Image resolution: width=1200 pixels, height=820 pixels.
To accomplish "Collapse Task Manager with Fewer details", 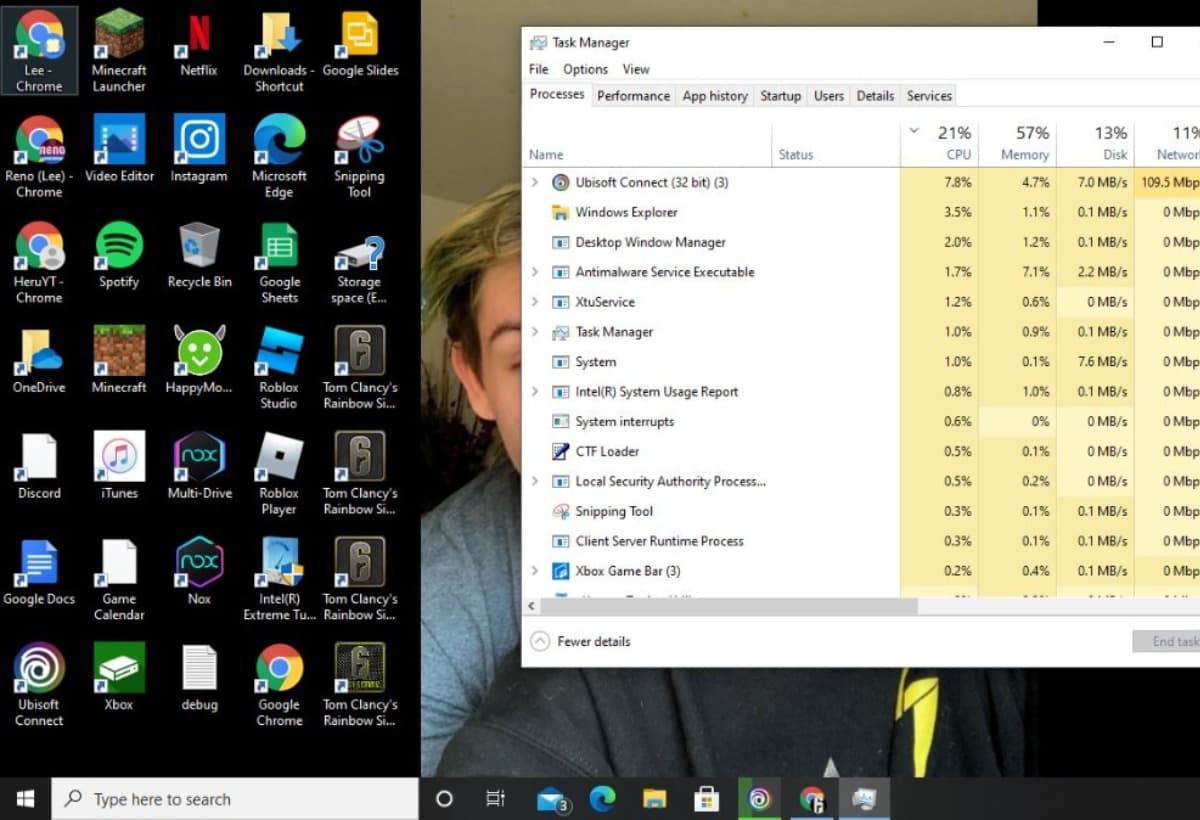I will (581, 641).
